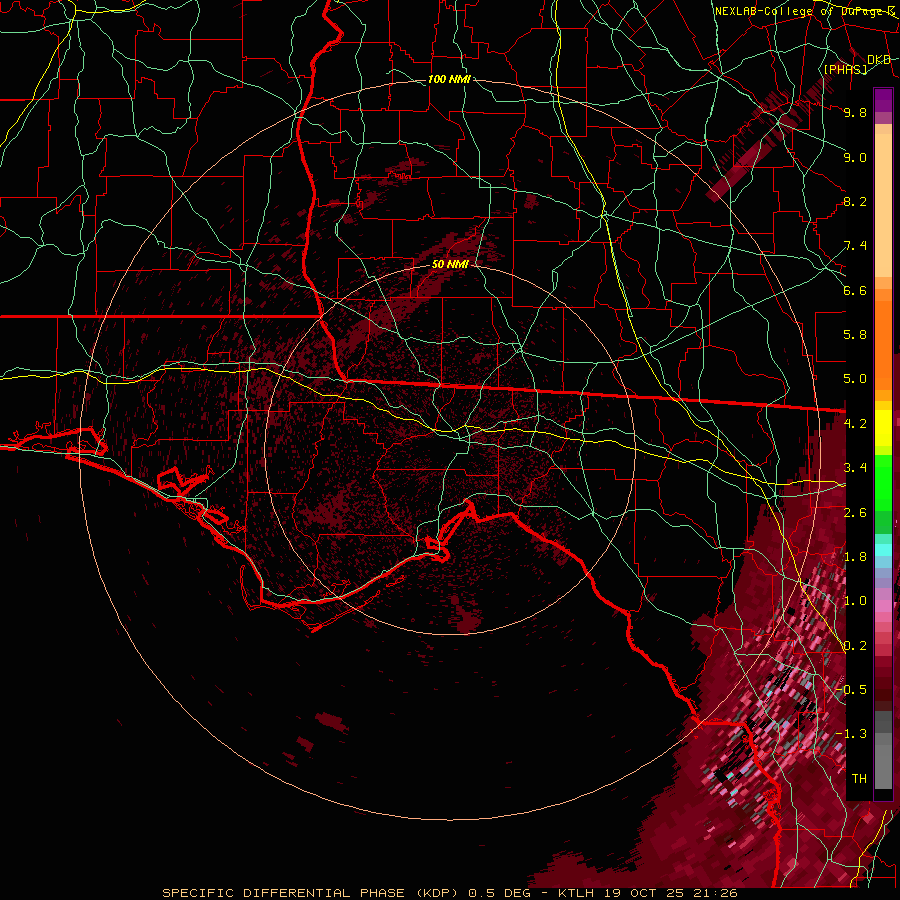Click the TH label on the legend
Image resolution: width=900 pixels, height=900 pixels.
pos(859,779)
